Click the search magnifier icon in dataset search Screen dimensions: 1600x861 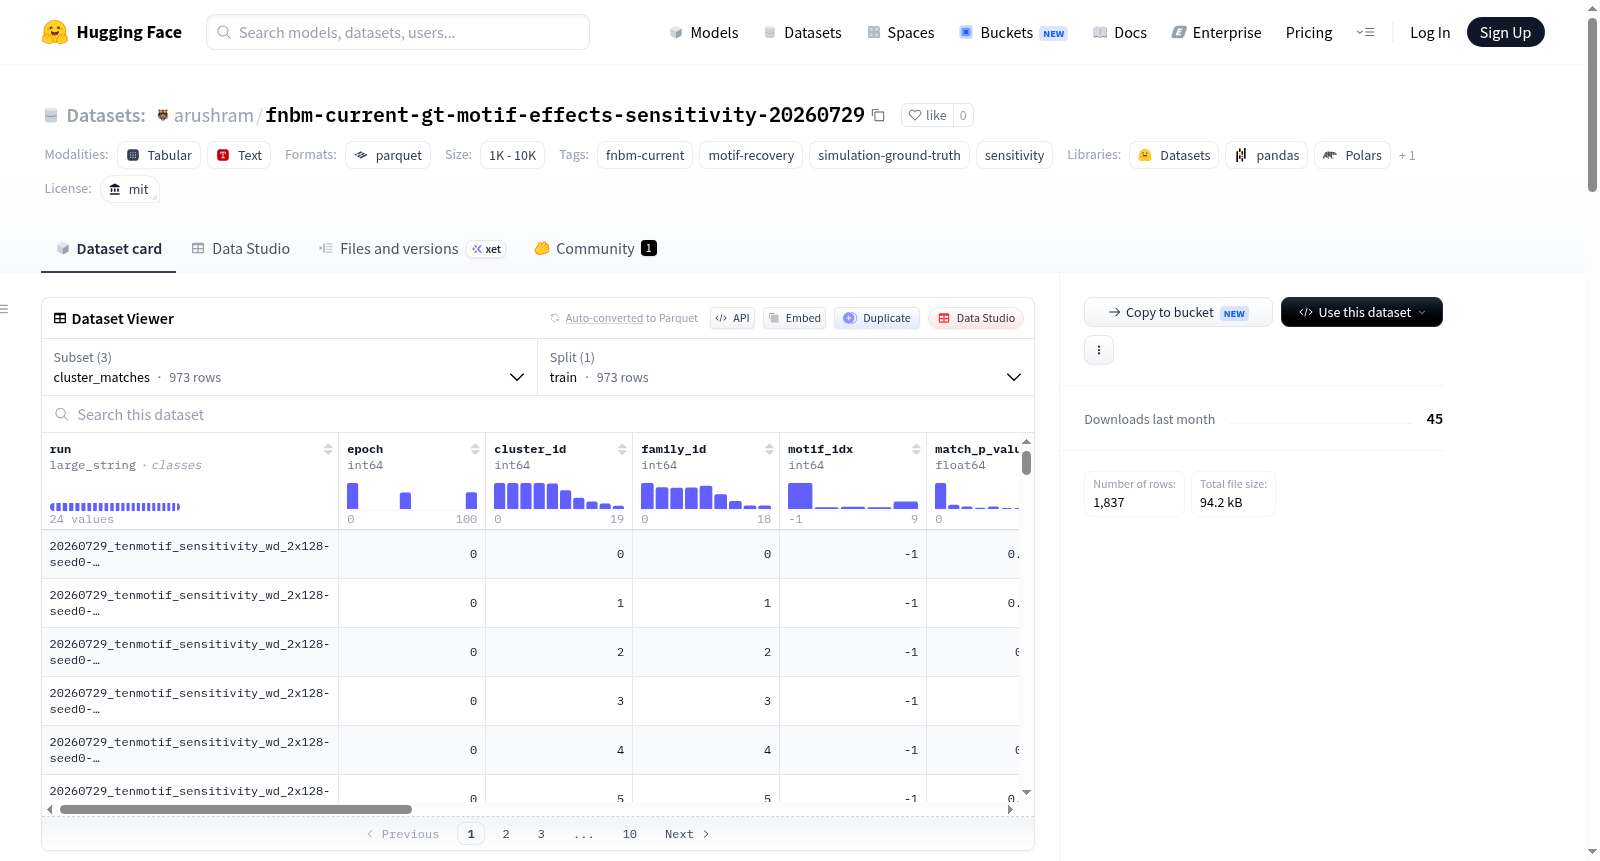tap(62, 414)
